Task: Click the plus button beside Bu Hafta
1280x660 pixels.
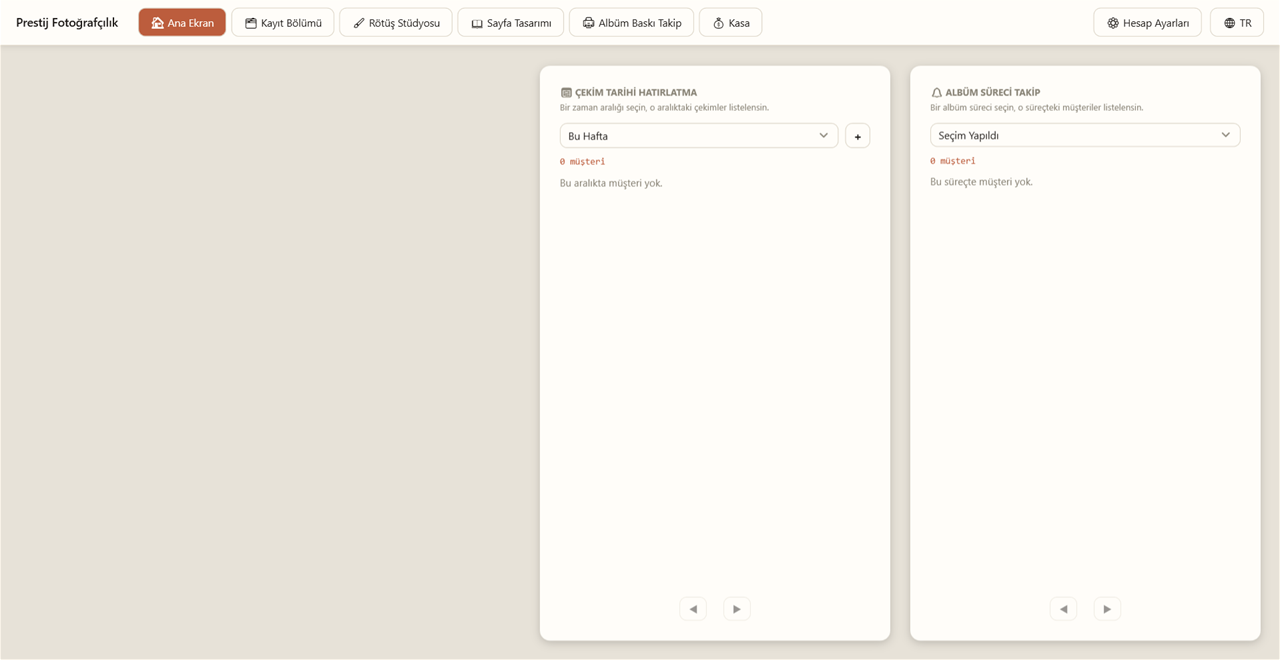Action: click(x=857, y=136)
